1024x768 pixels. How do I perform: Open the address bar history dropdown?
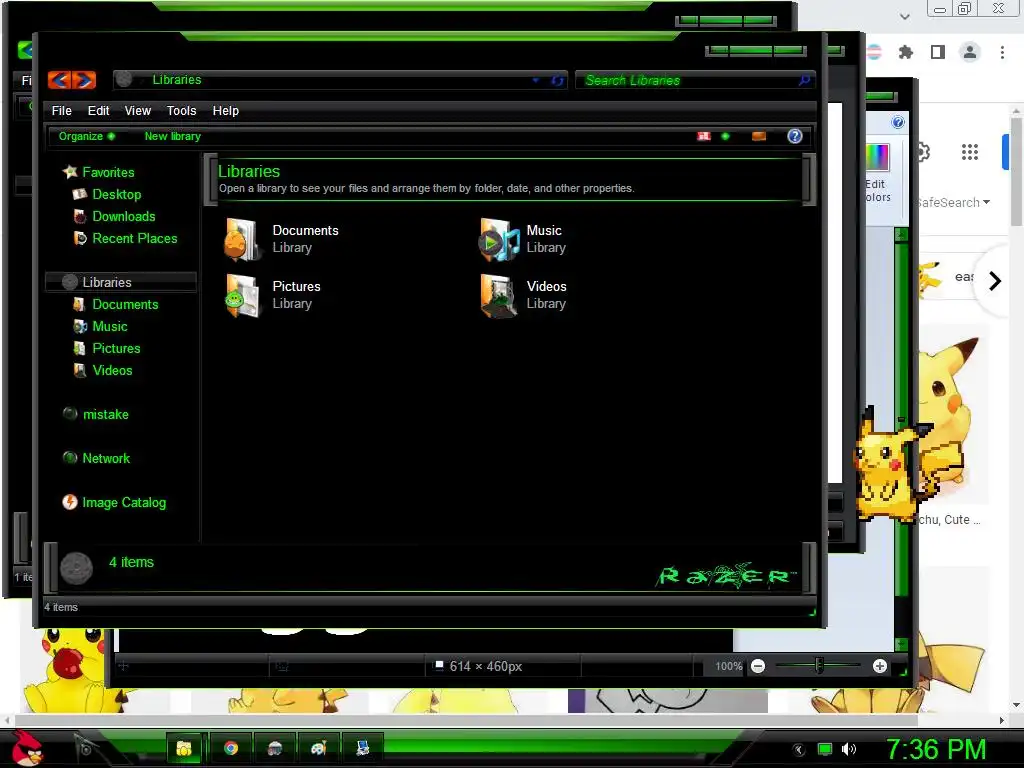(x=536, y=80)
